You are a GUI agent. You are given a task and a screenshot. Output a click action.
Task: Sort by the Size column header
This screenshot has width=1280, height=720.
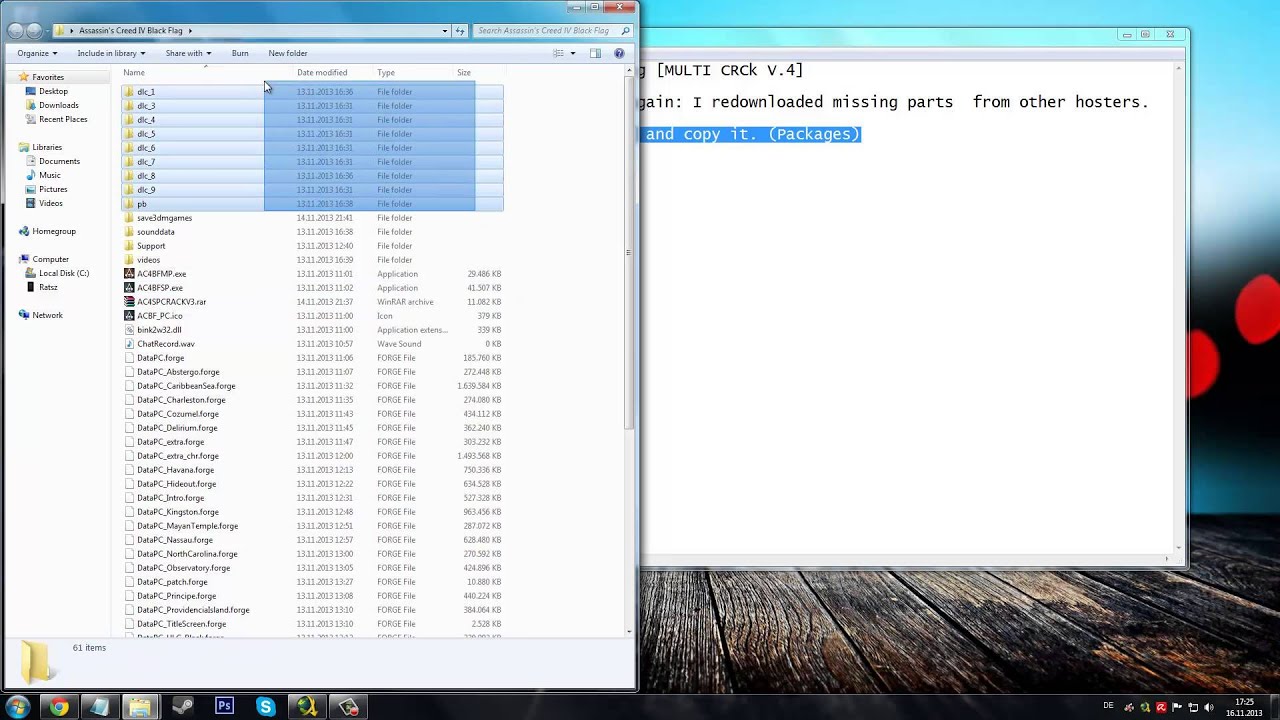pyautogui.click(x=464, y=72)
